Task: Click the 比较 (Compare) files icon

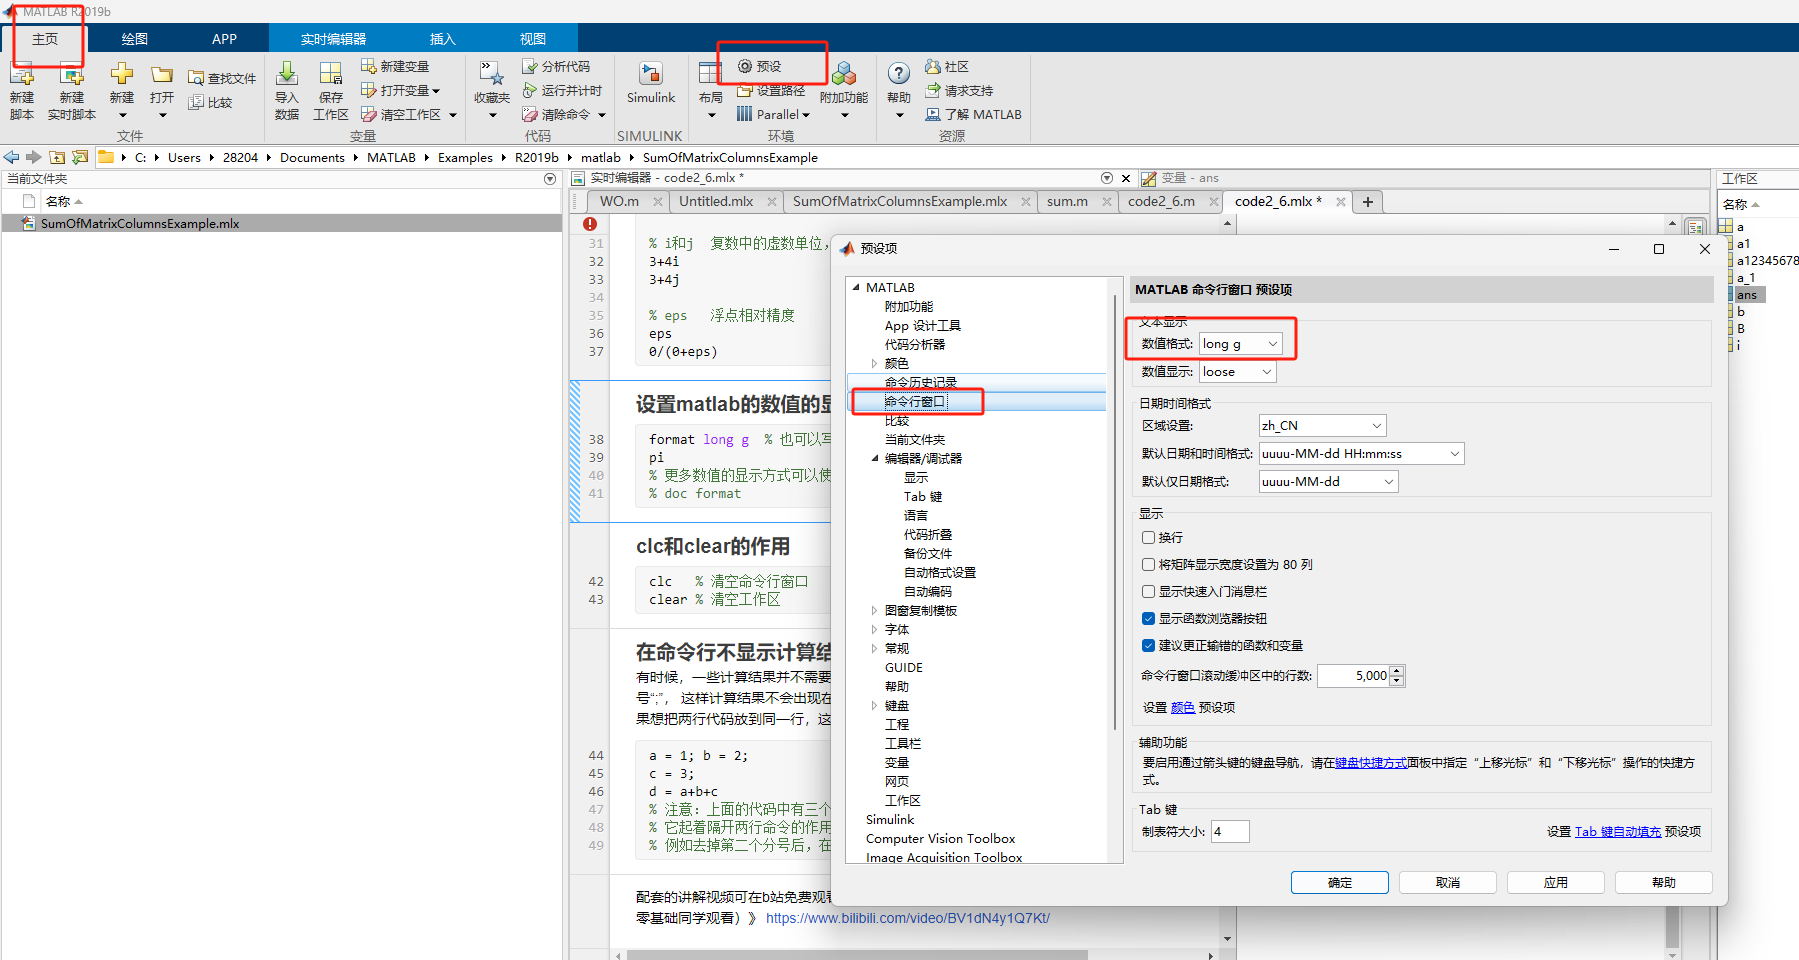Action: click(211, 103)
